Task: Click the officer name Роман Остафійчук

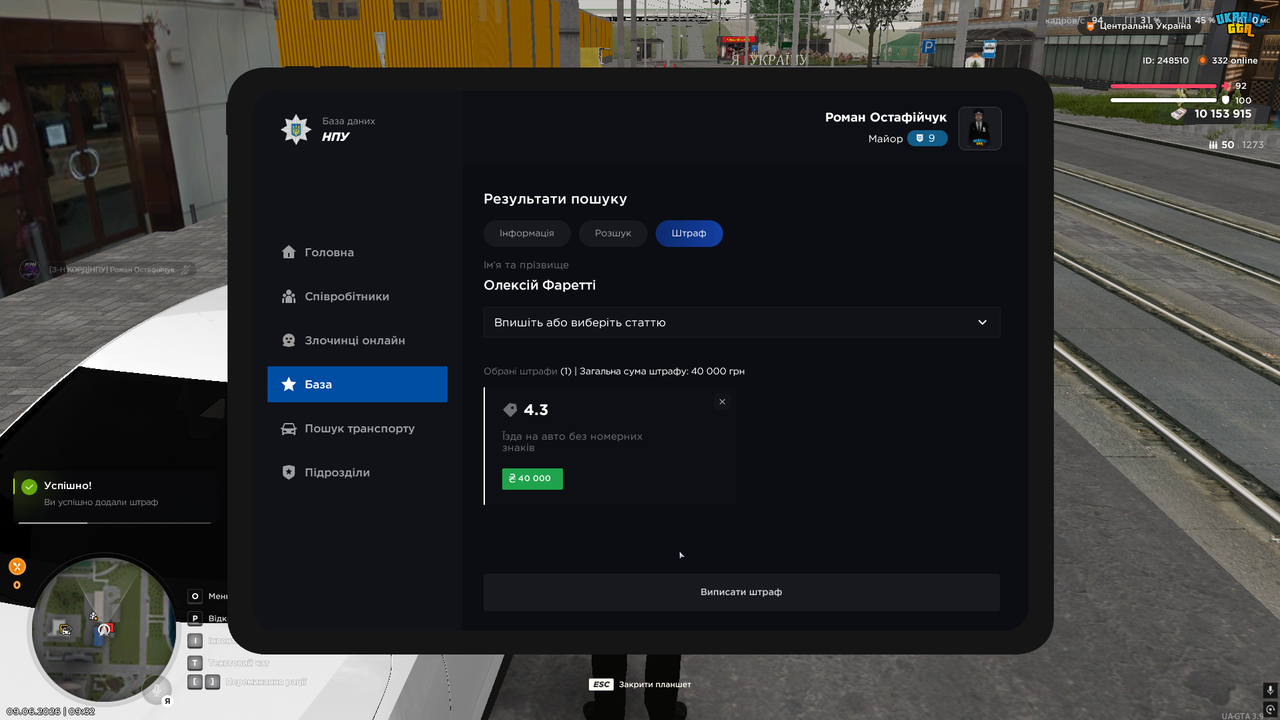Action: click(x=886, y=118)
